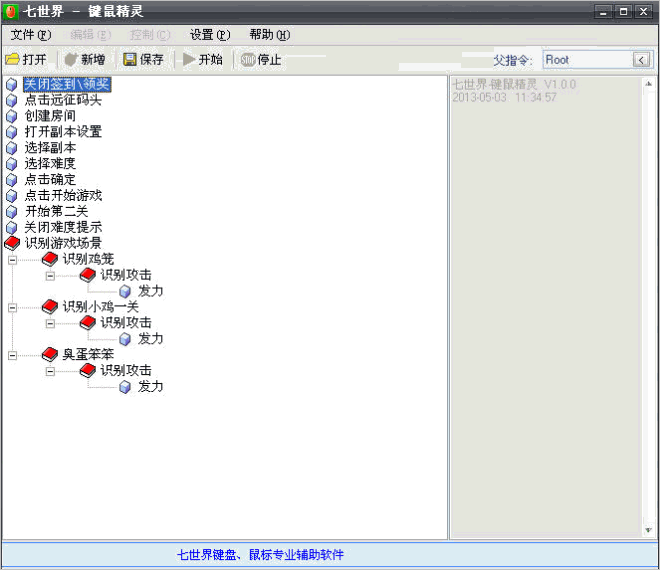
Task: Collapse the 臭蛋笨笨 node
Action: [12, 356]
